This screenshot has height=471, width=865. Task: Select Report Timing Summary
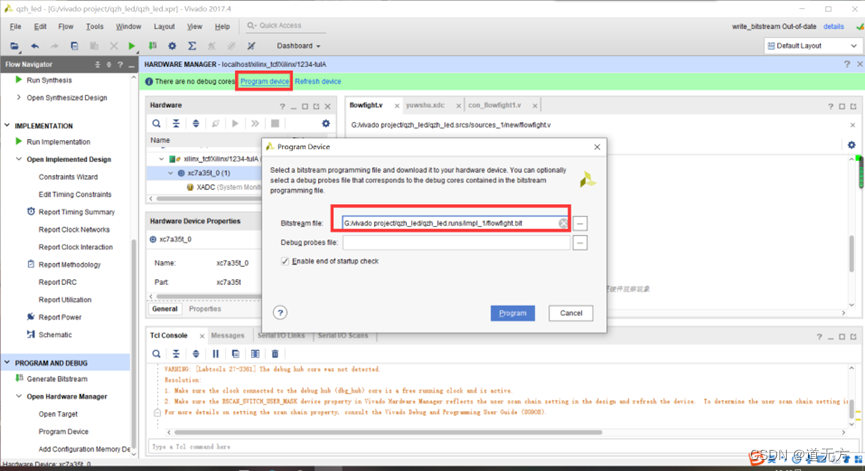tap(77, 212)
